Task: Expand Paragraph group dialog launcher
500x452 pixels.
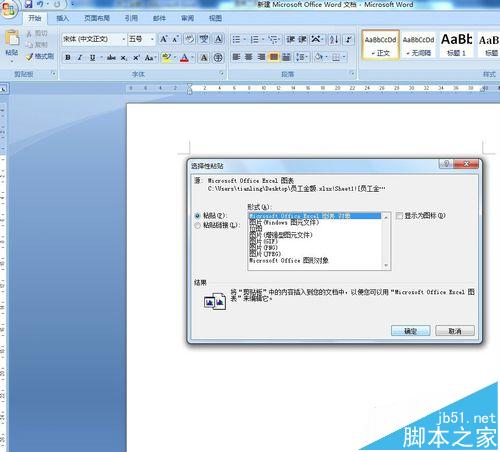Action: tap(352, 73)
